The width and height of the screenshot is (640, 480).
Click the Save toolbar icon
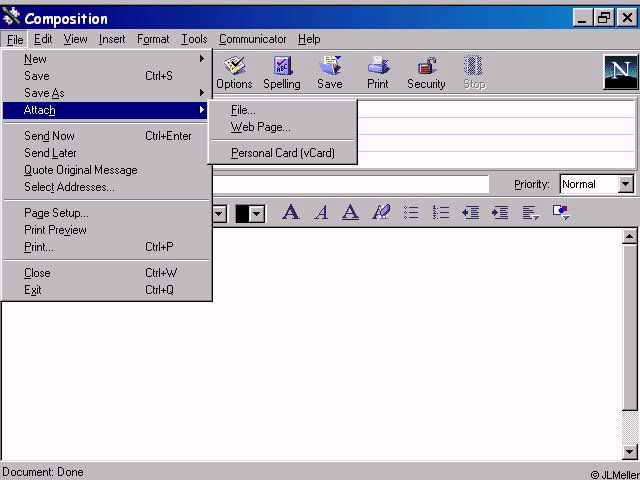[x=330, y=72]
